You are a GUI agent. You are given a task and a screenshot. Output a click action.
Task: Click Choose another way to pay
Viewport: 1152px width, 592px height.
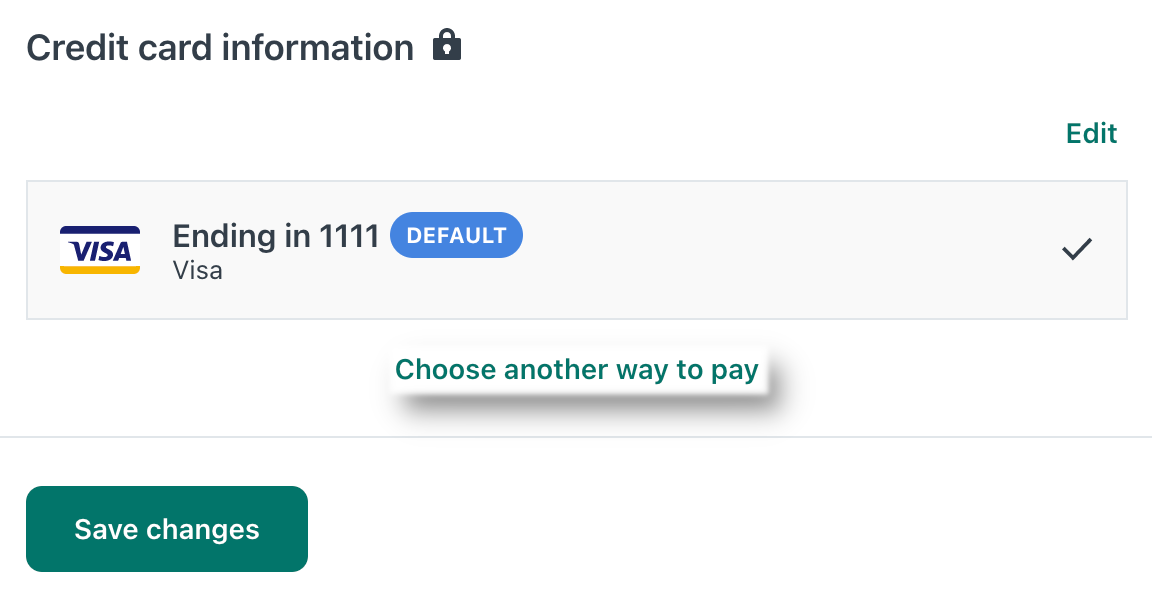pos(577,369)
